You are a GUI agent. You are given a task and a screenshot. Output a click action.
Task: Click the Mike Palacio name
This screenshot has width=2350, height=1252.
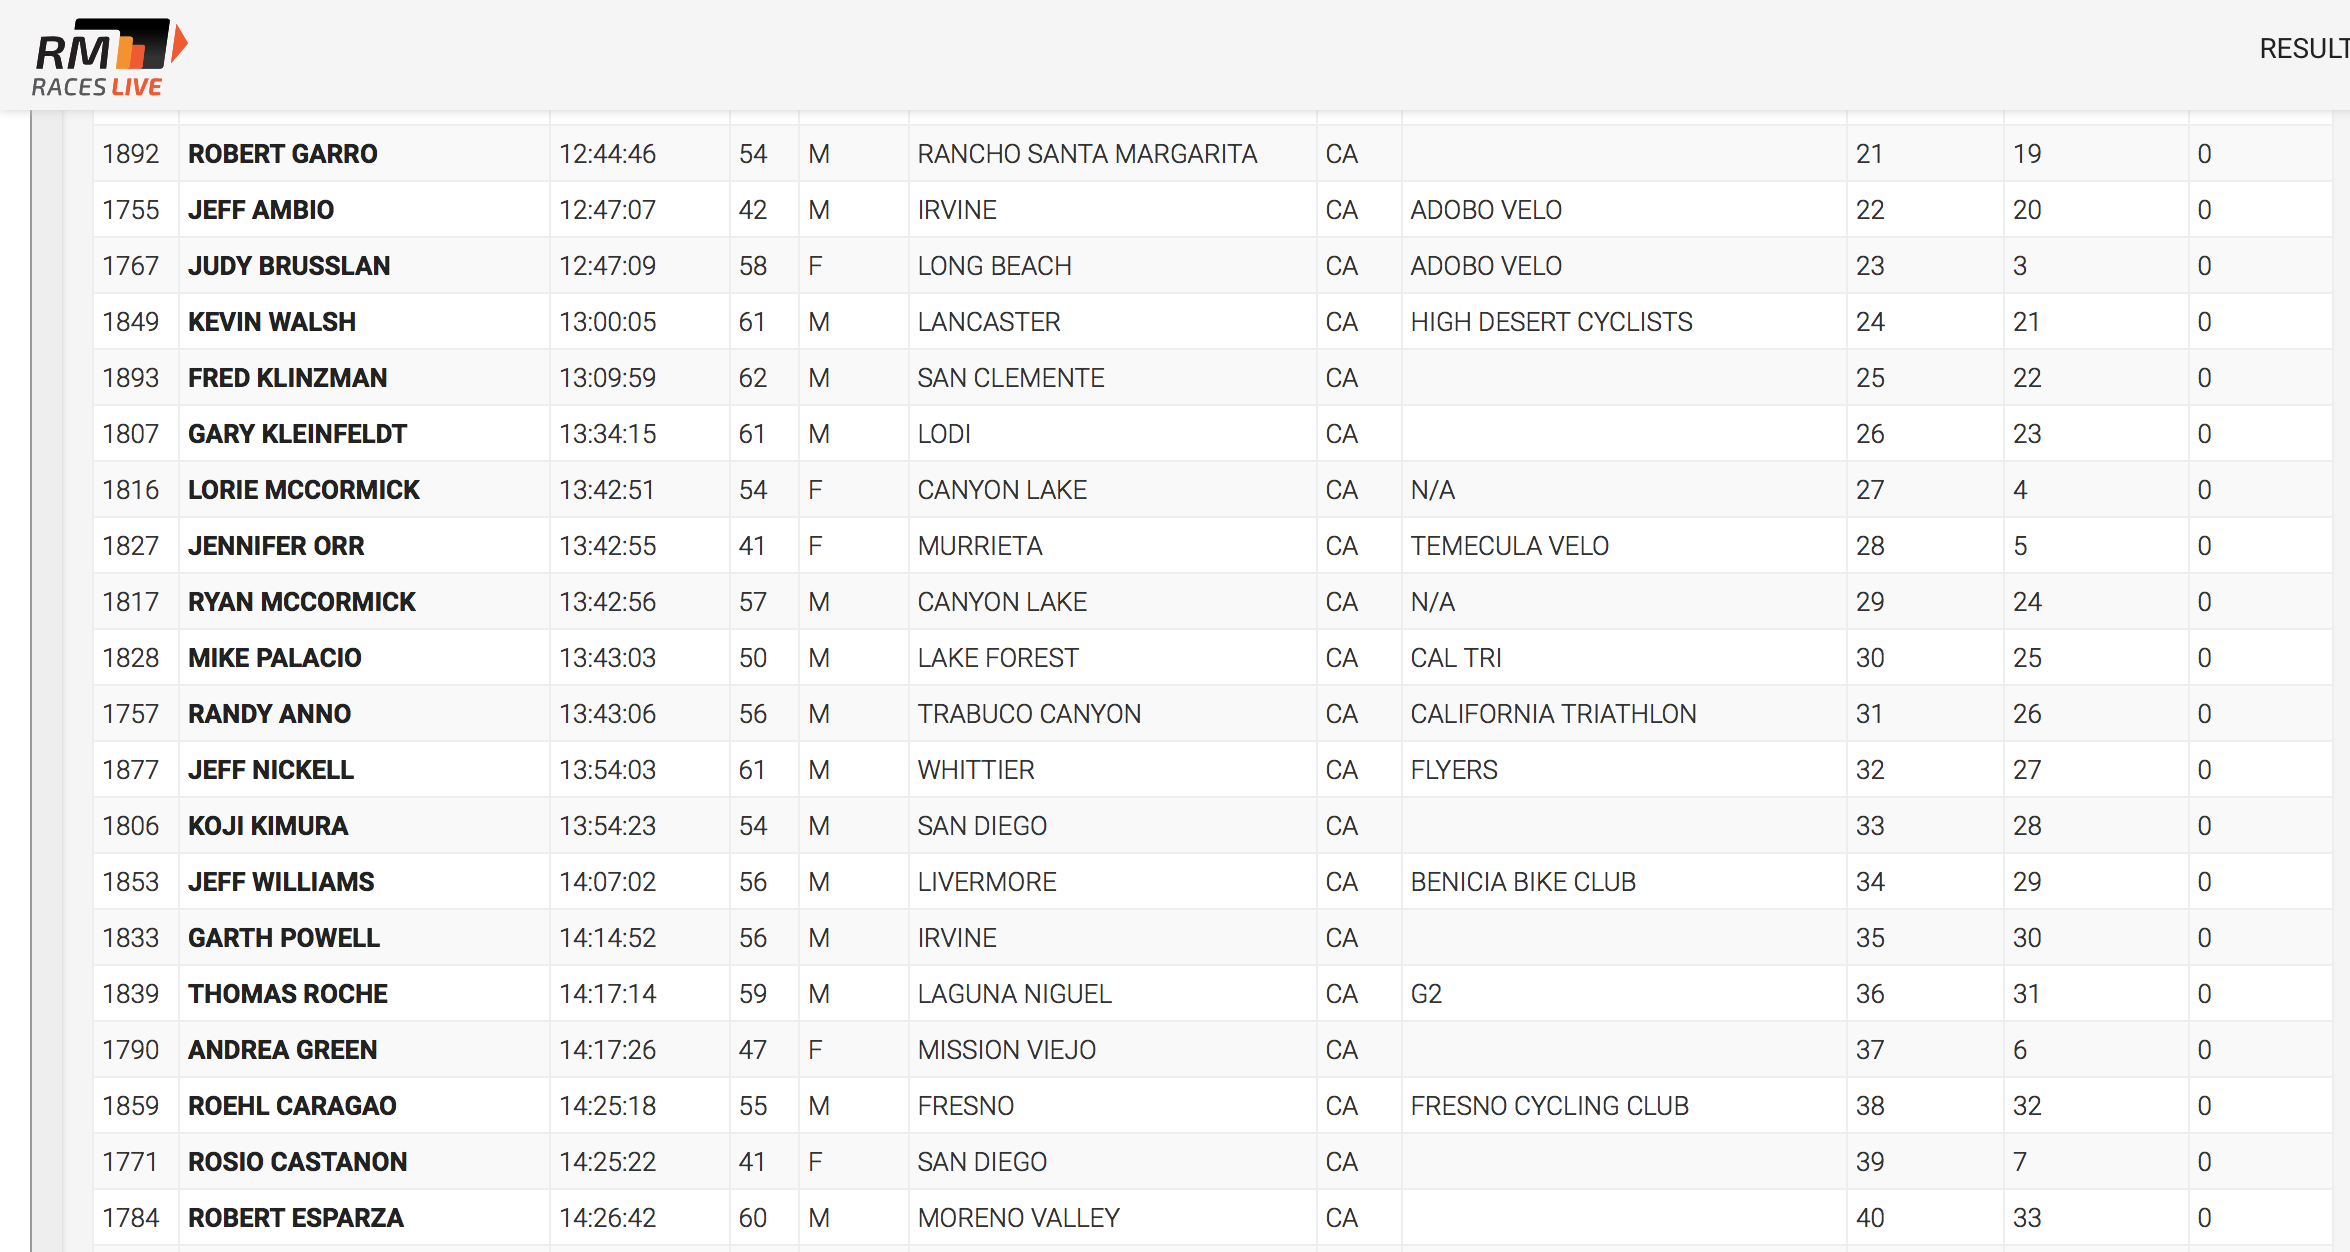274,658
